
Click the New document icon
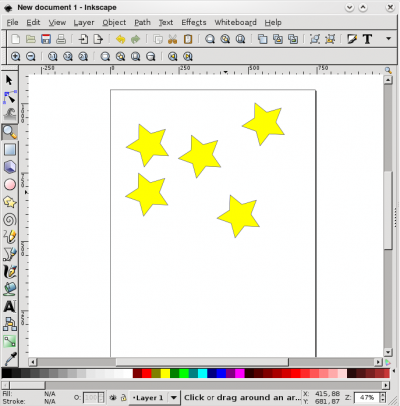coord(16,39)
